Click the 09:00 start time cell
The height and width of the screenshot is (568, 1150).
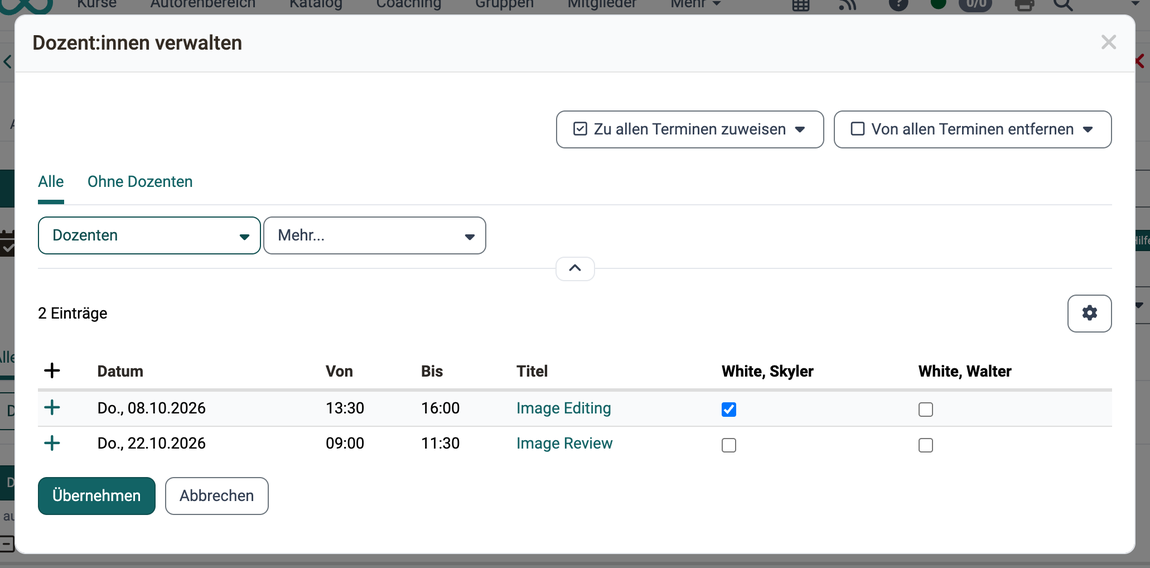click(x=345, y=443)
